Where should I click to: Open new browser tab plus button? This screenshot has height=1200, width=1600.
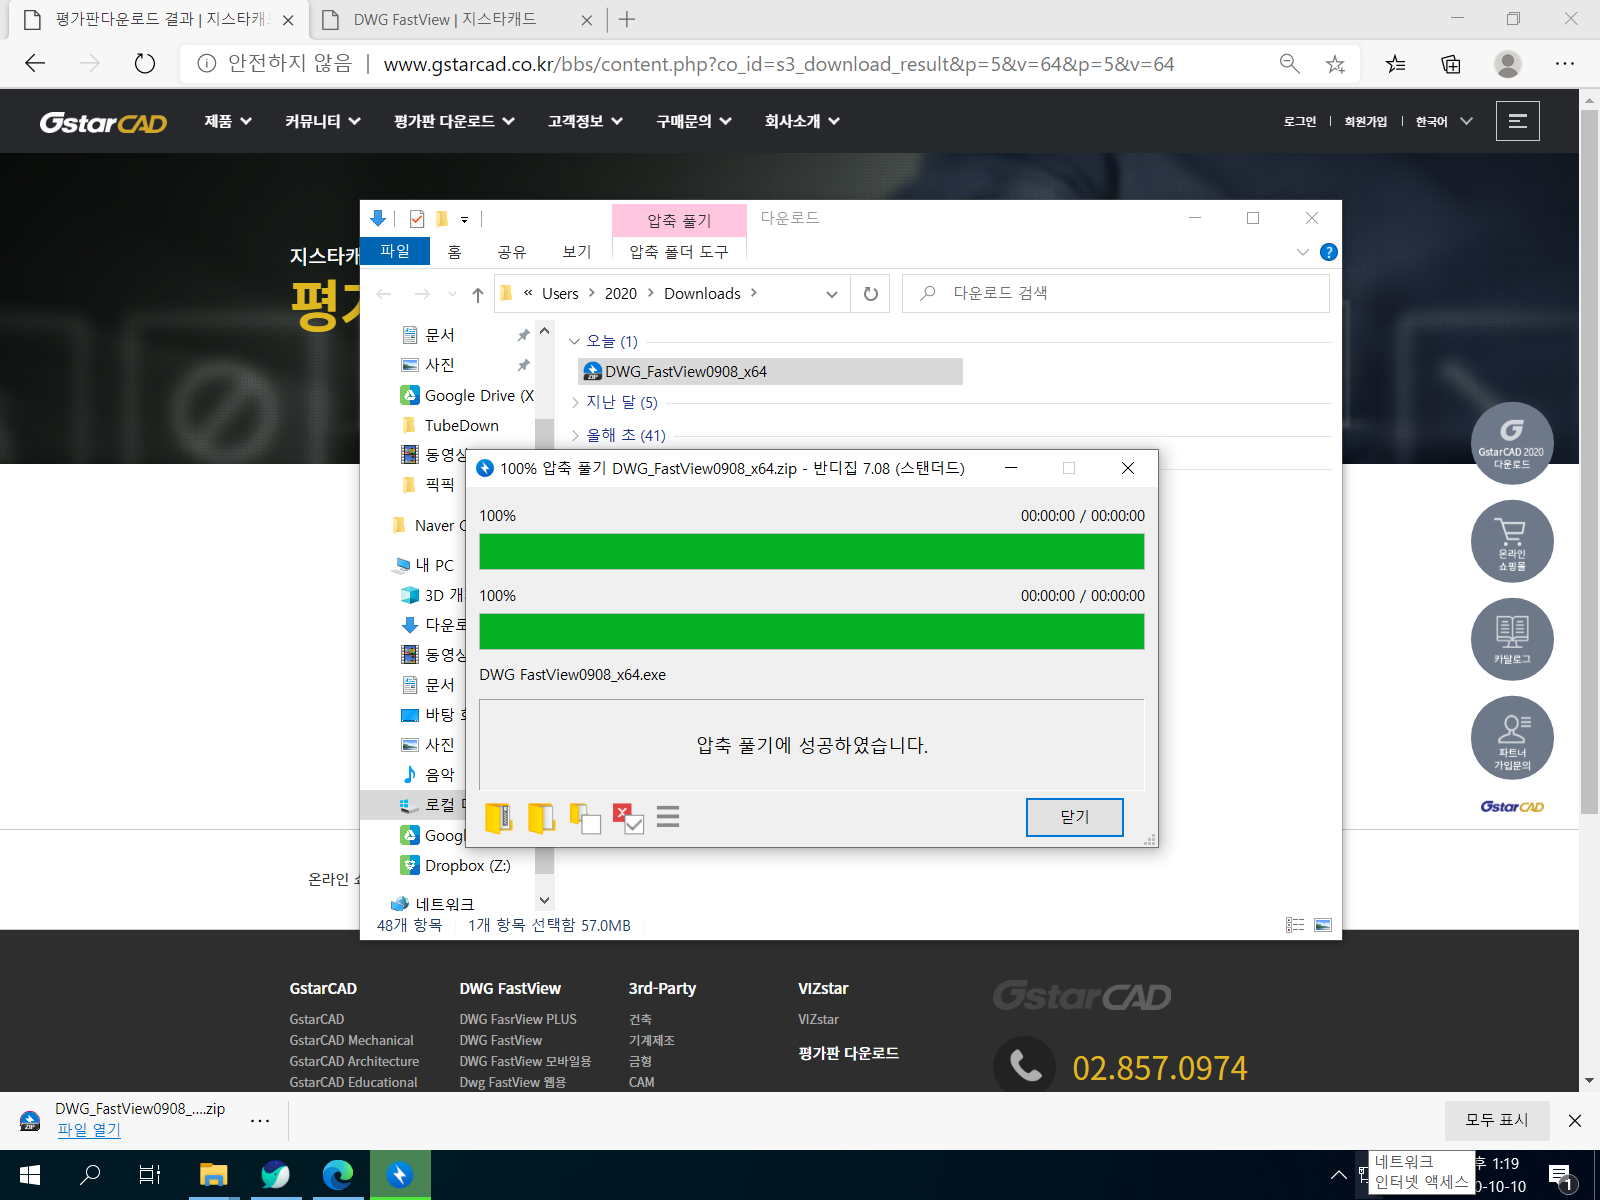(x=627, y=19)
